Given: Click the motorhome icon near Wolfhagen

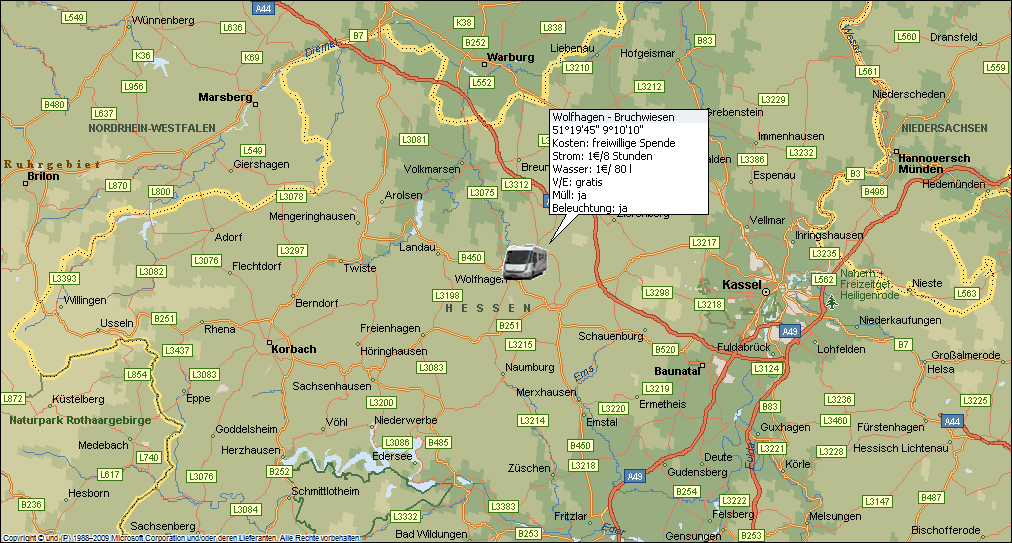Looking at the screenshot, I should click(x=525, y=262).
